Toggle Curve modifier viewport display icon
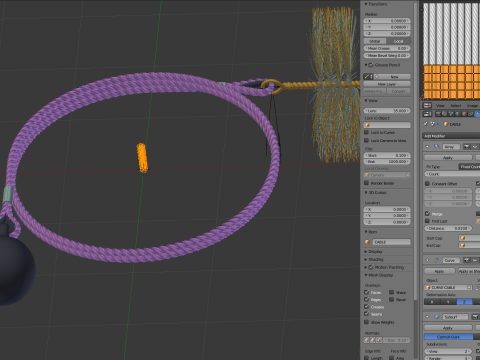 [475, 260]
